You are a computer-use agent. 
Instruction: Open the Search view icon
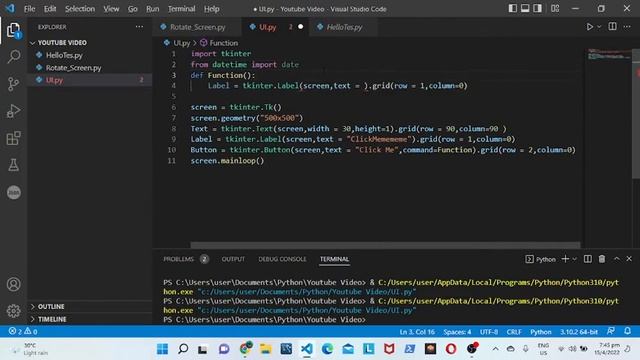tap(13, 56)
